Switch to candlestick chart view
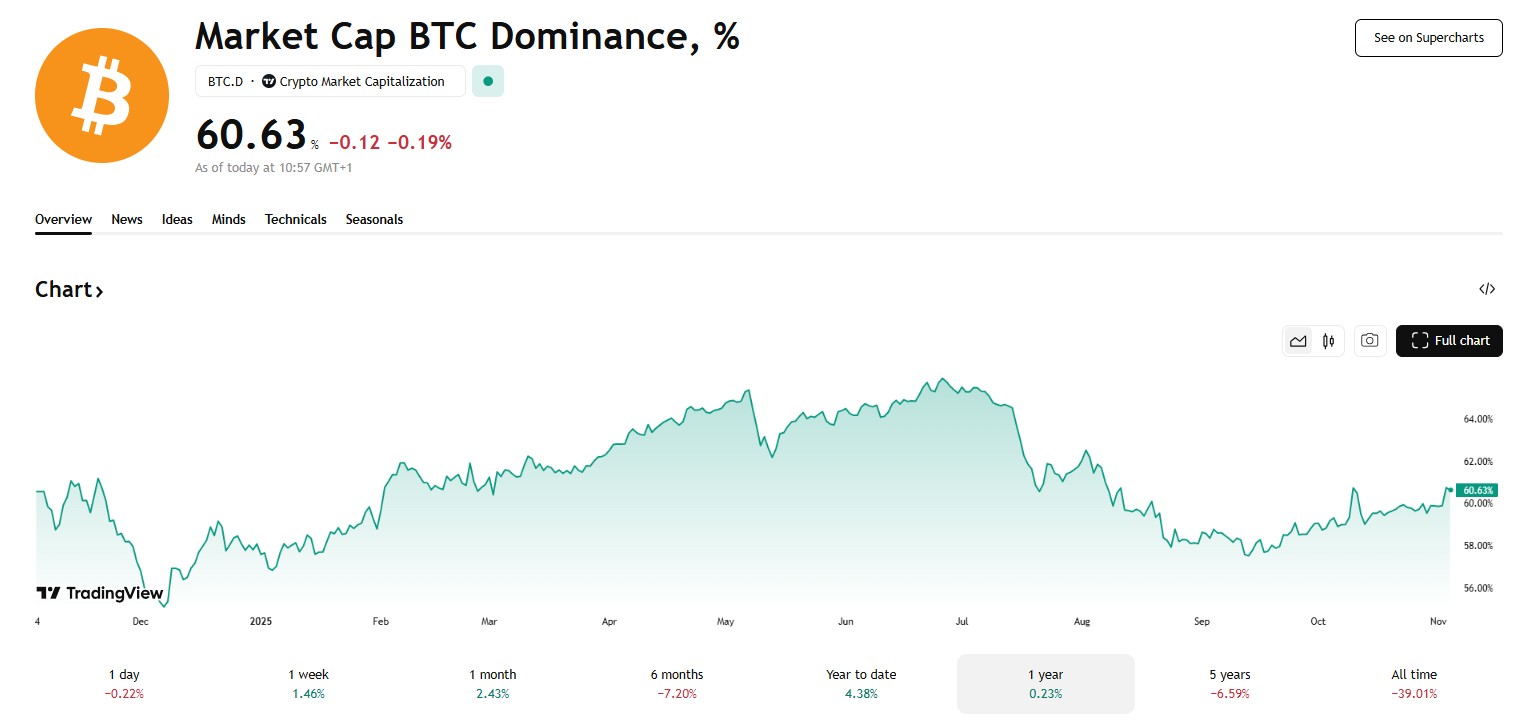The height and width of the screenshot is (724, 1525). tap(1328, 341)
